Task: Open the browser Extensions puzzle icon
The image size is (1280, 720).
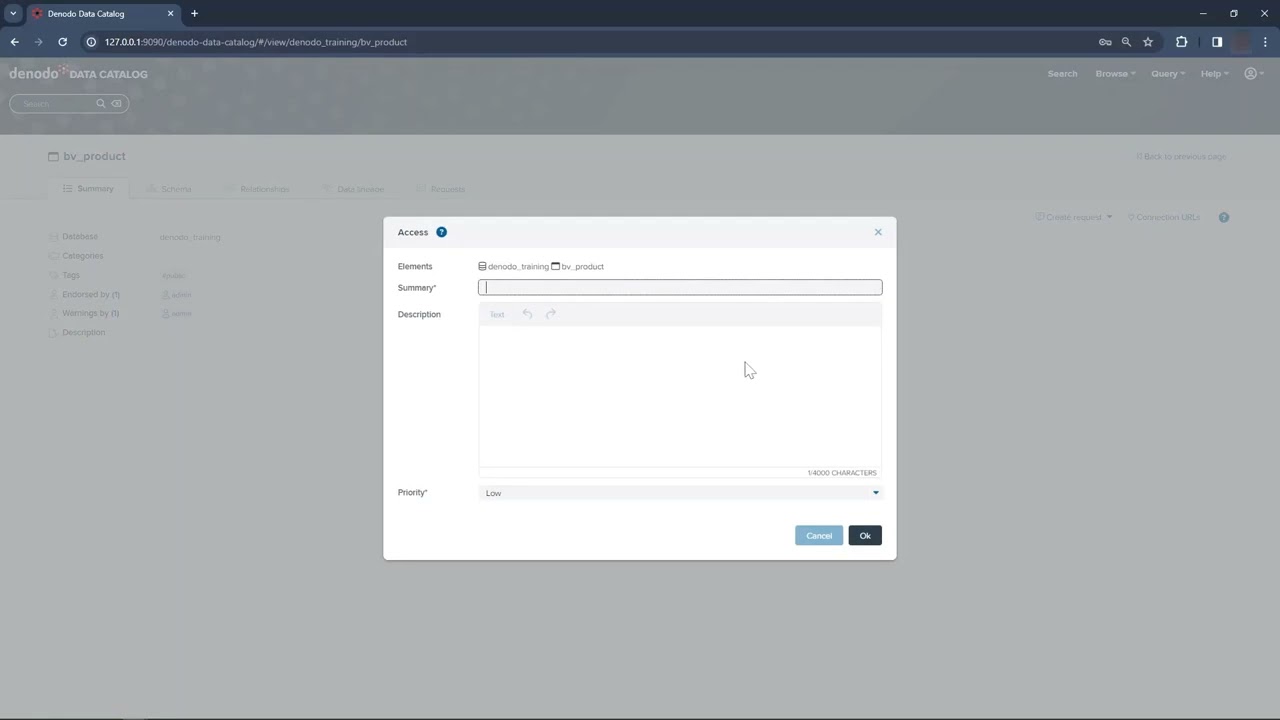Action: 1182,42
